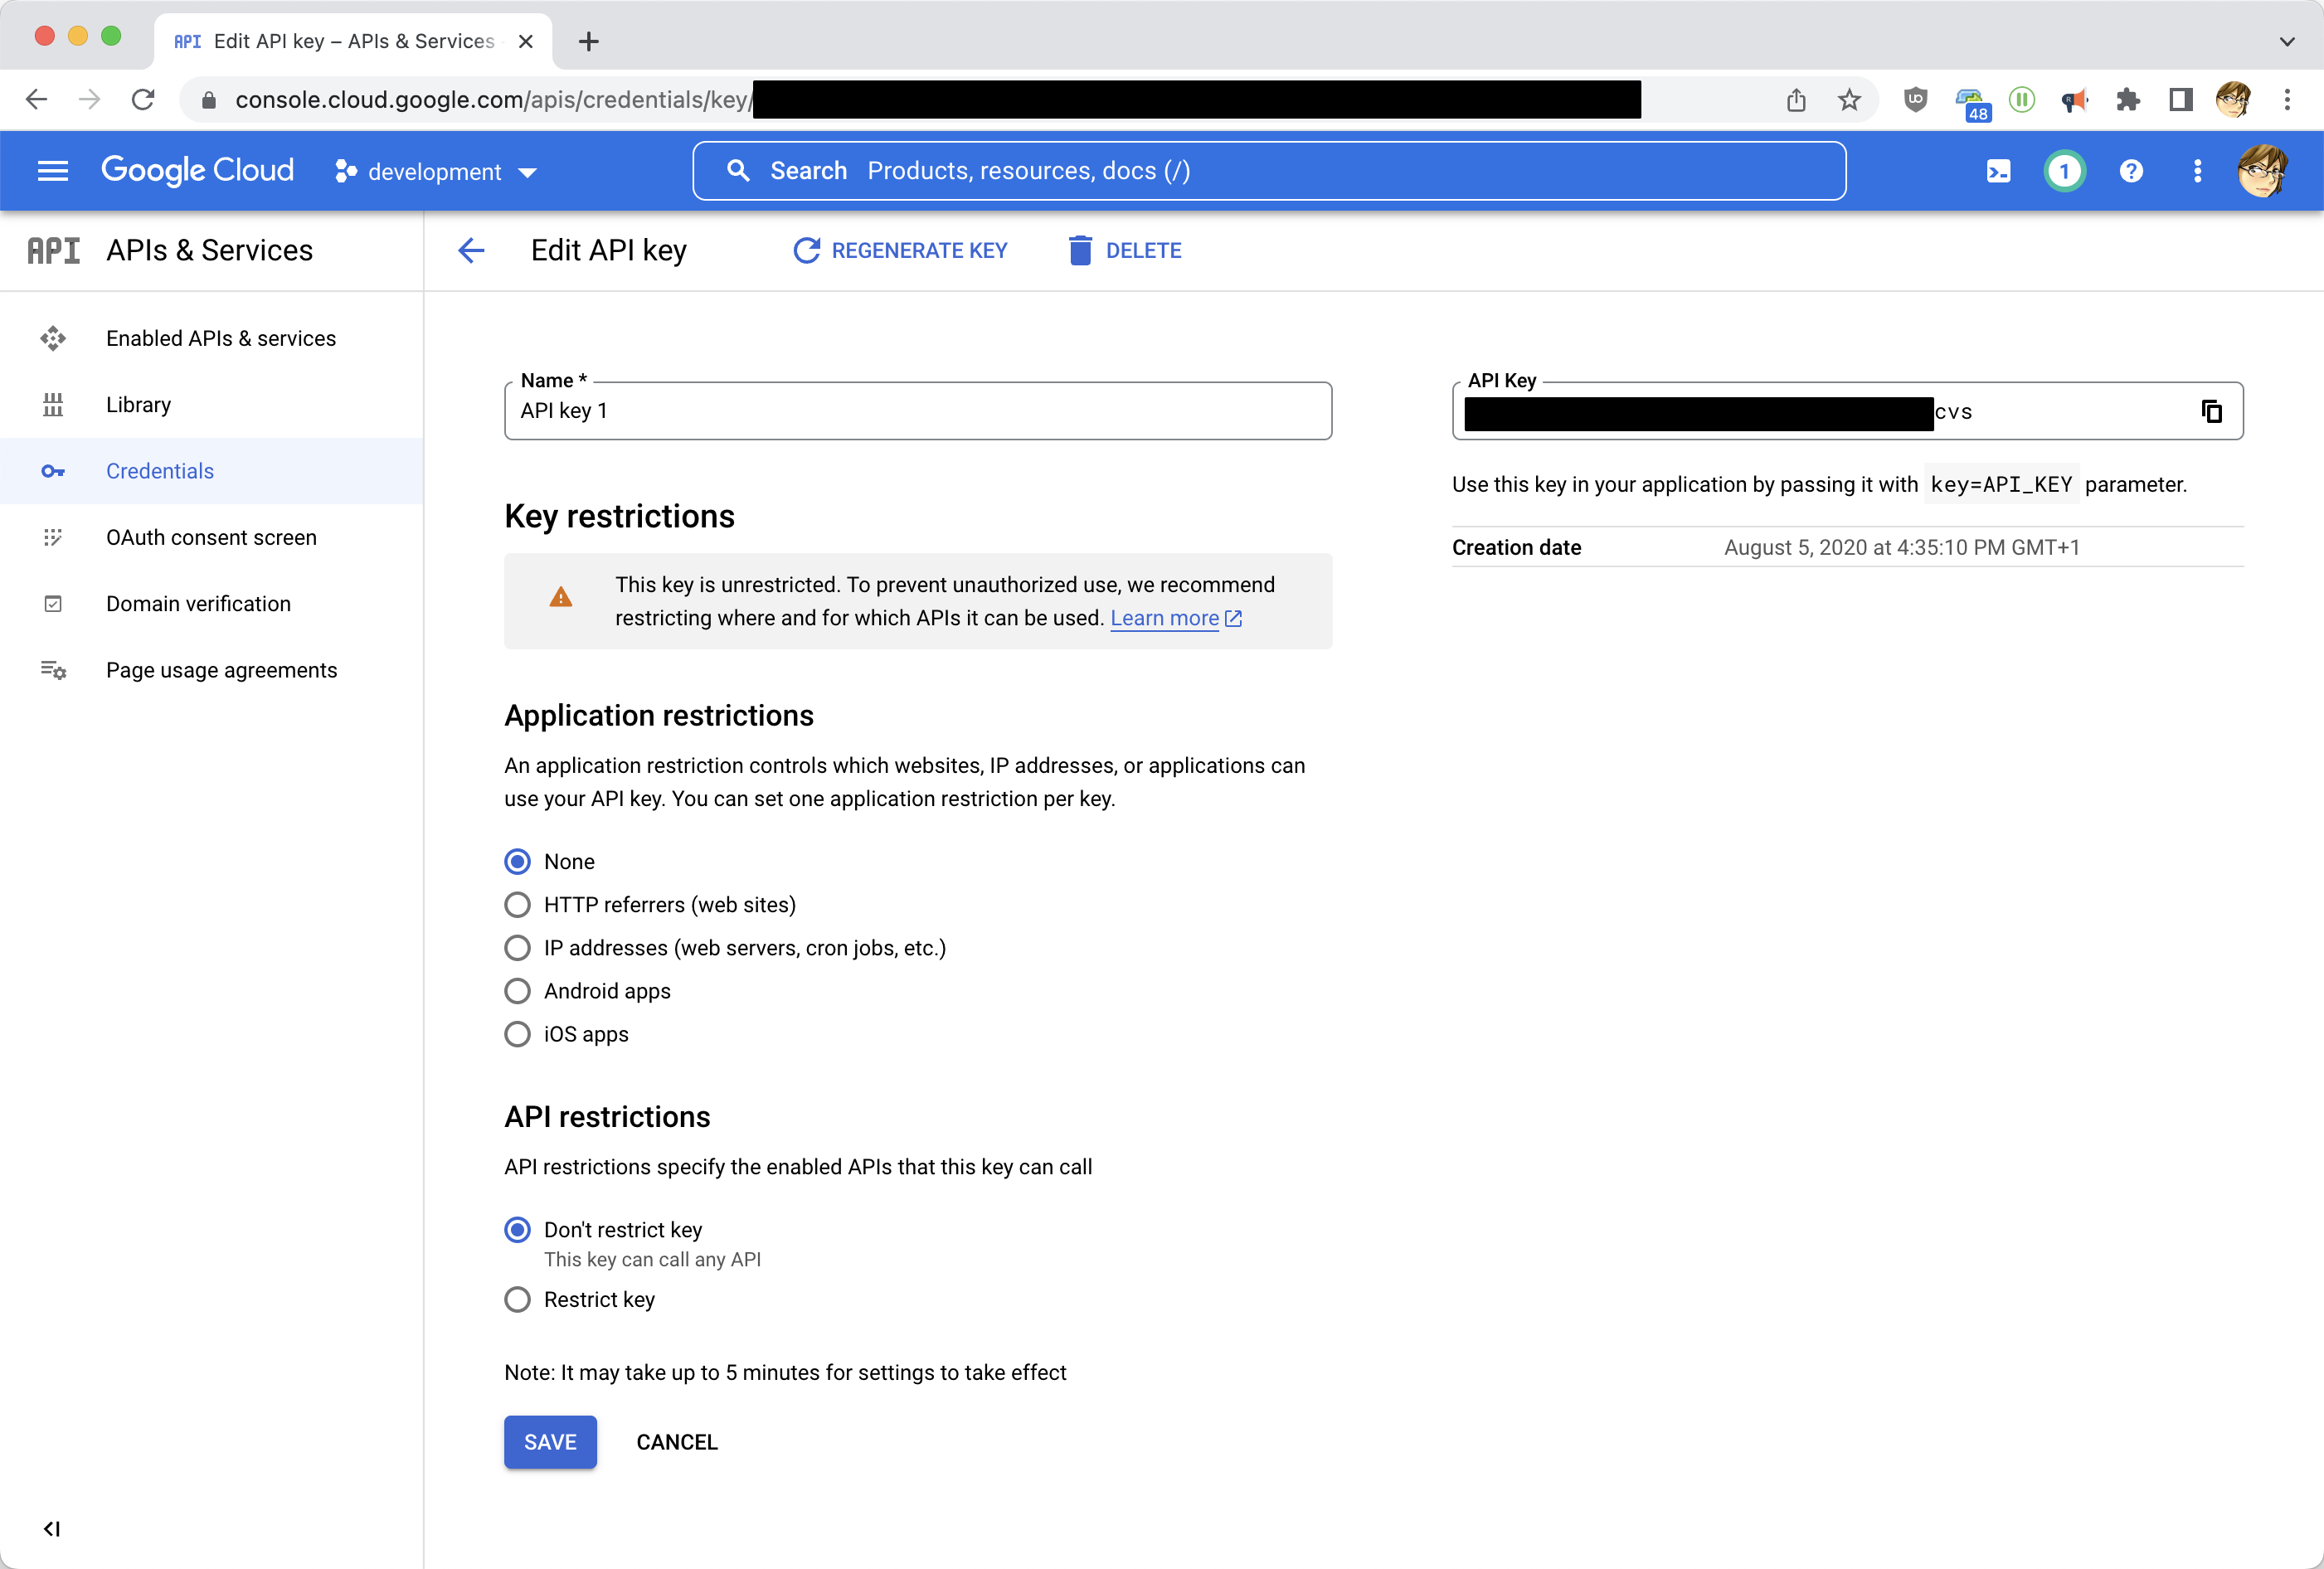Screen dimensions: 2324x1569
Task: Open the main navigation hamburger menu
Action: click(x=52, y=170)
